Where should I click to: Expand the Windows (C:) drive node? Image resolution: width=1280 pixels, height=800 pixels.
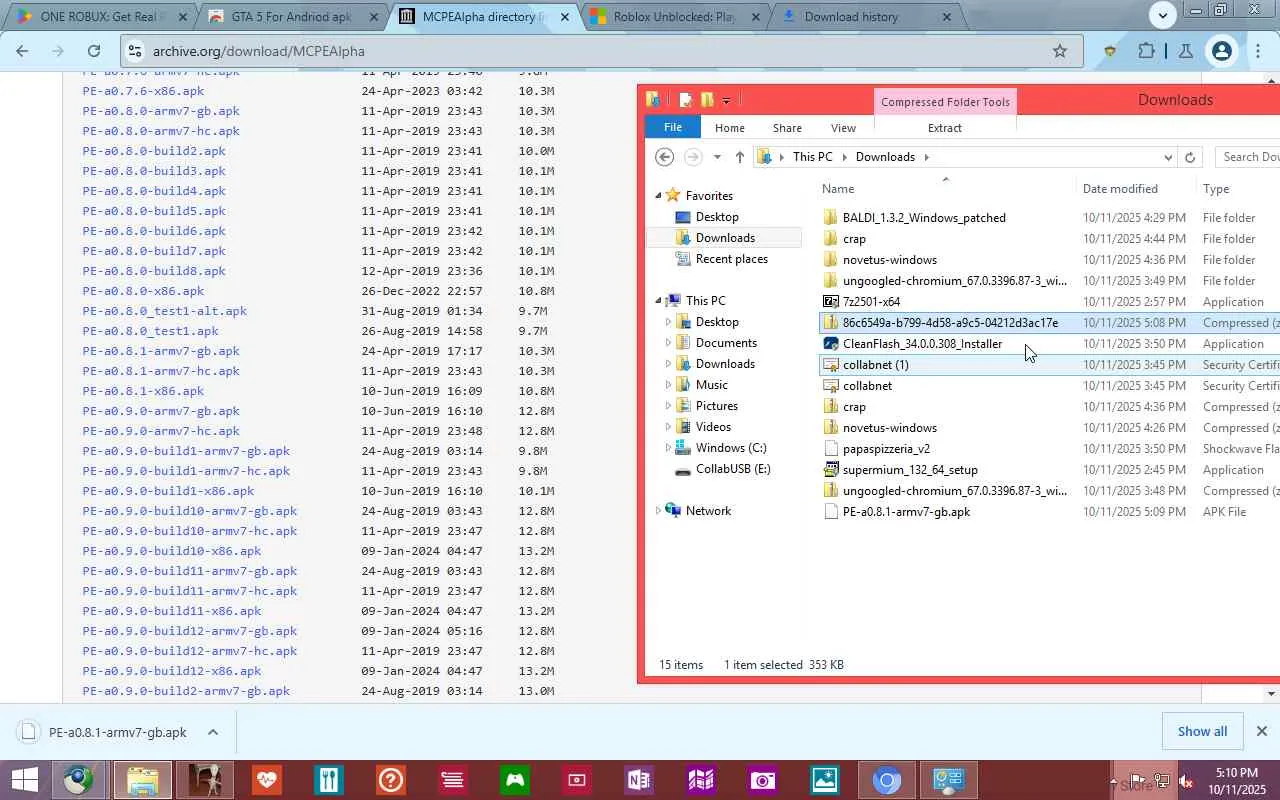668,448
